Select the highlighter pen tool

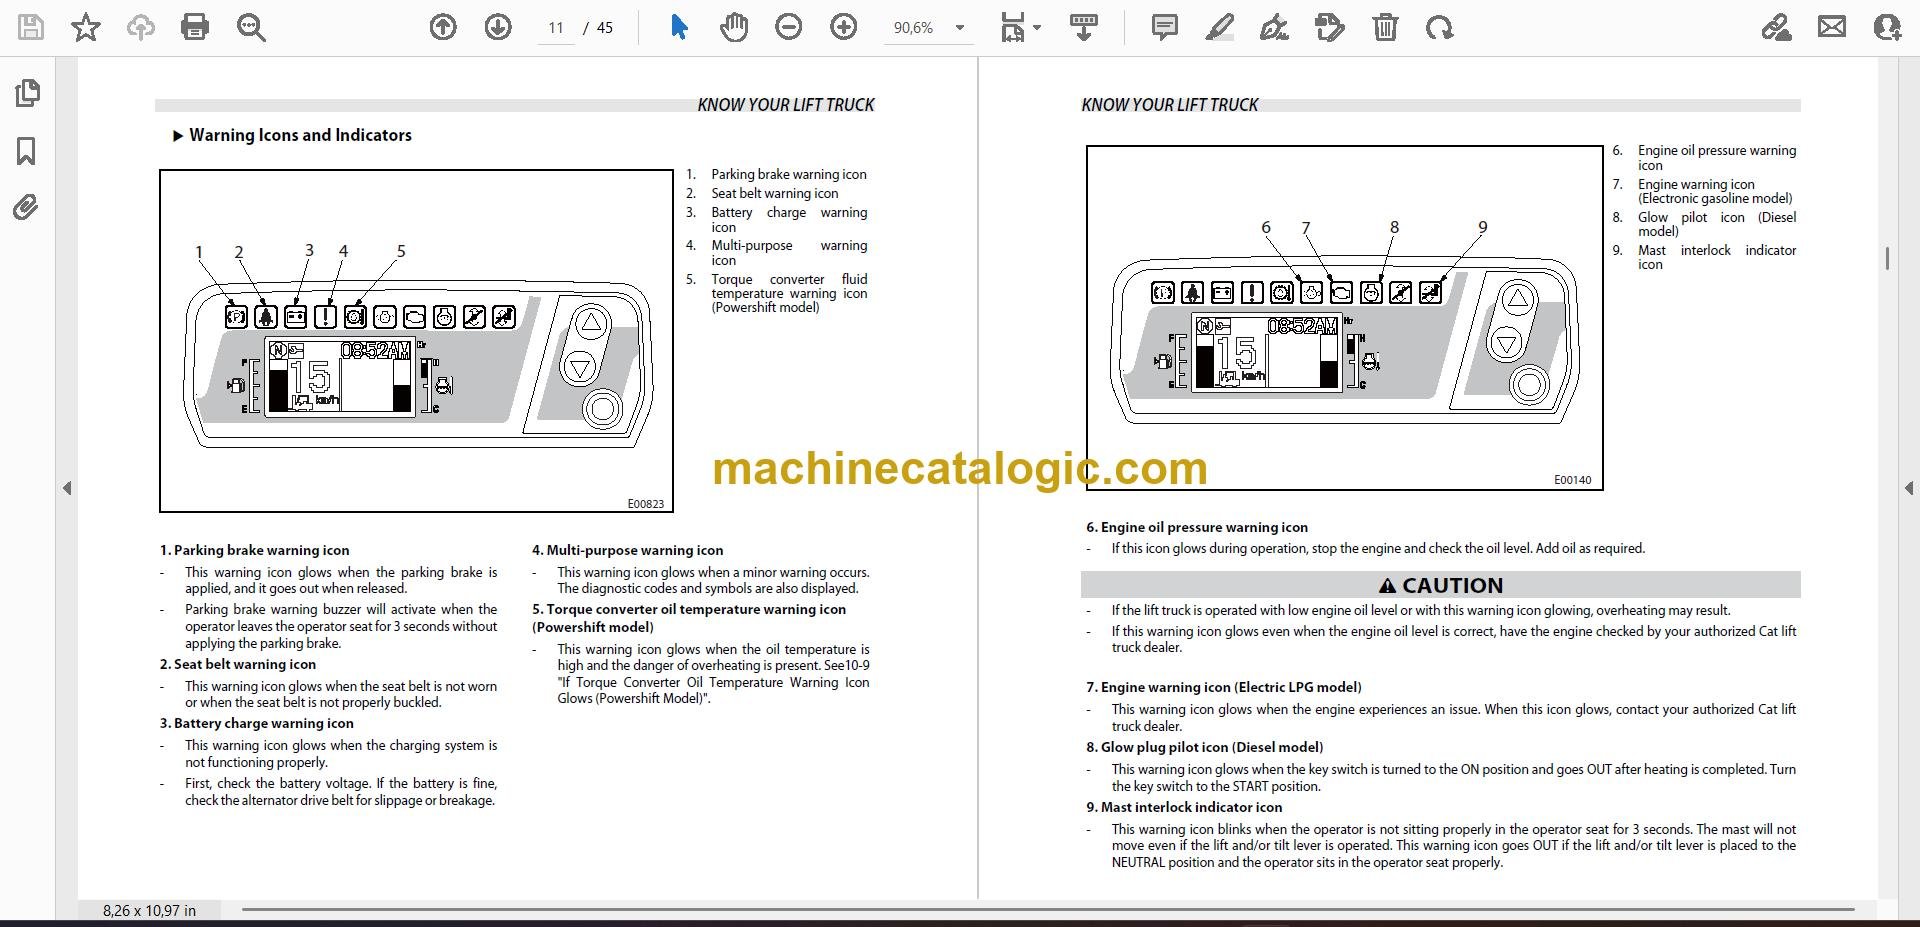(x=1219, y=27)
